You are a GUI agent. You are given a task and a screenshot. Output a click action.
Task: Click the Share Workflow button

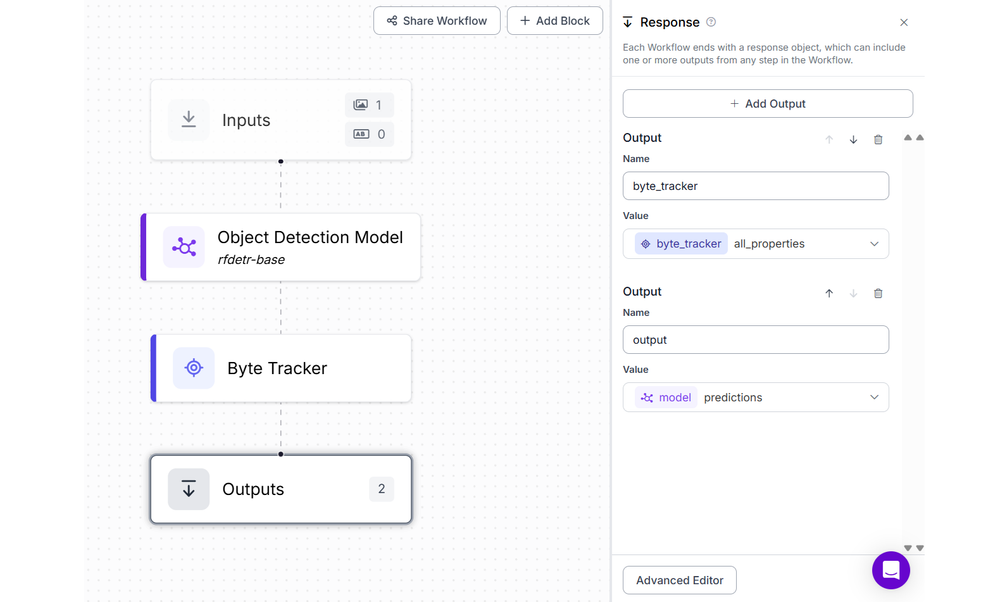coord(437,21)
